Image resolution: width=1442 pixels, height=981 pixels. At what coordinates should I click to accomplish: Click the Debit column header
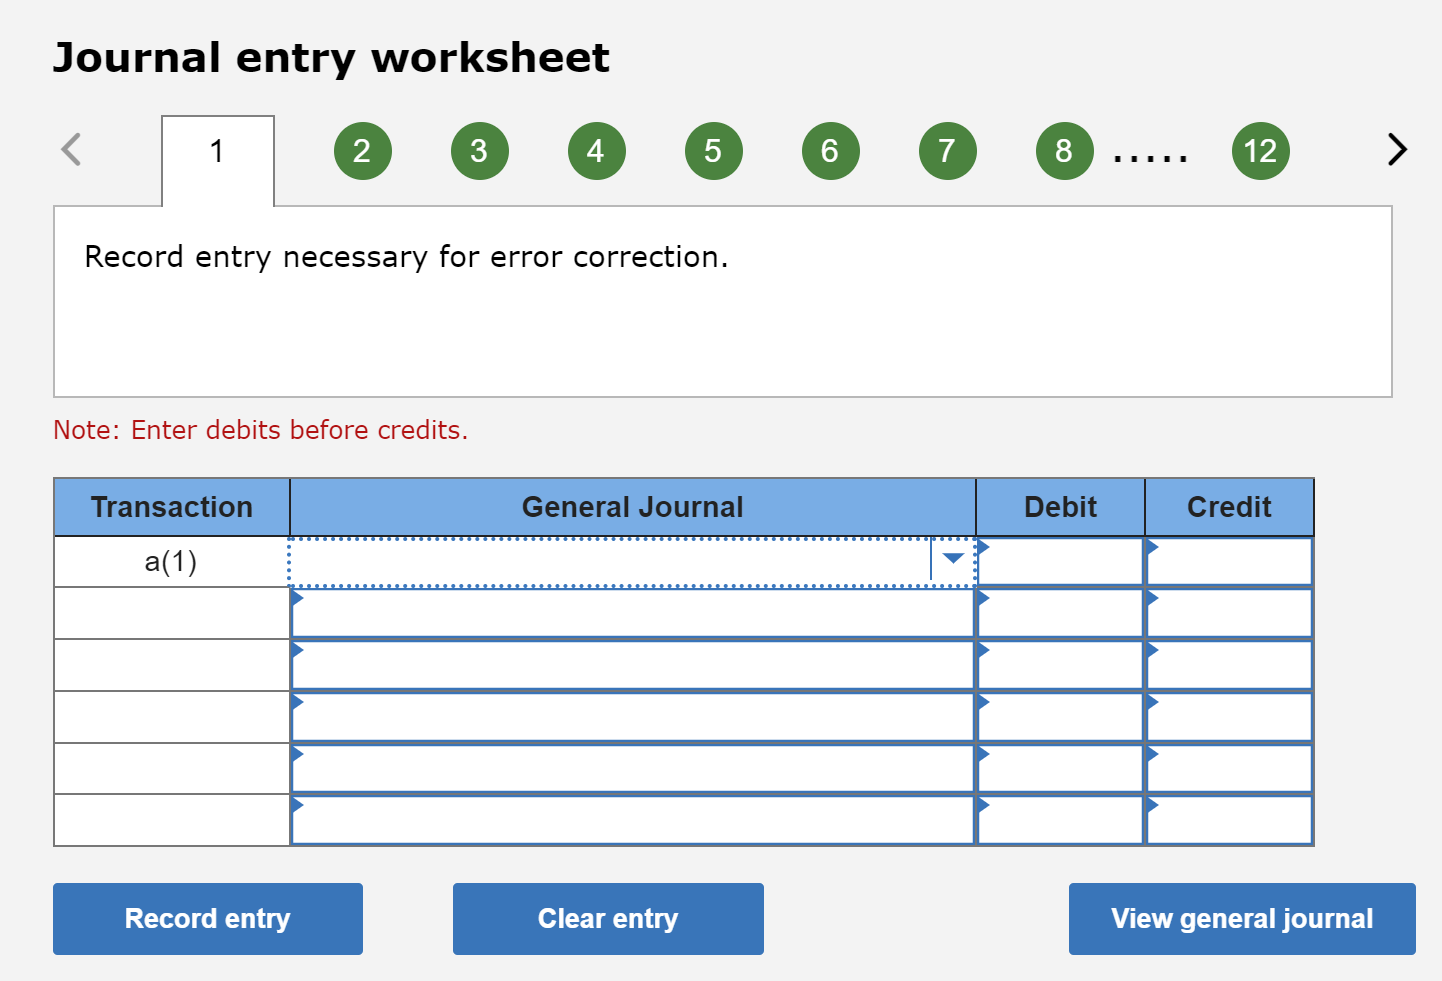pyautogui.click(x=1060, y=507)
